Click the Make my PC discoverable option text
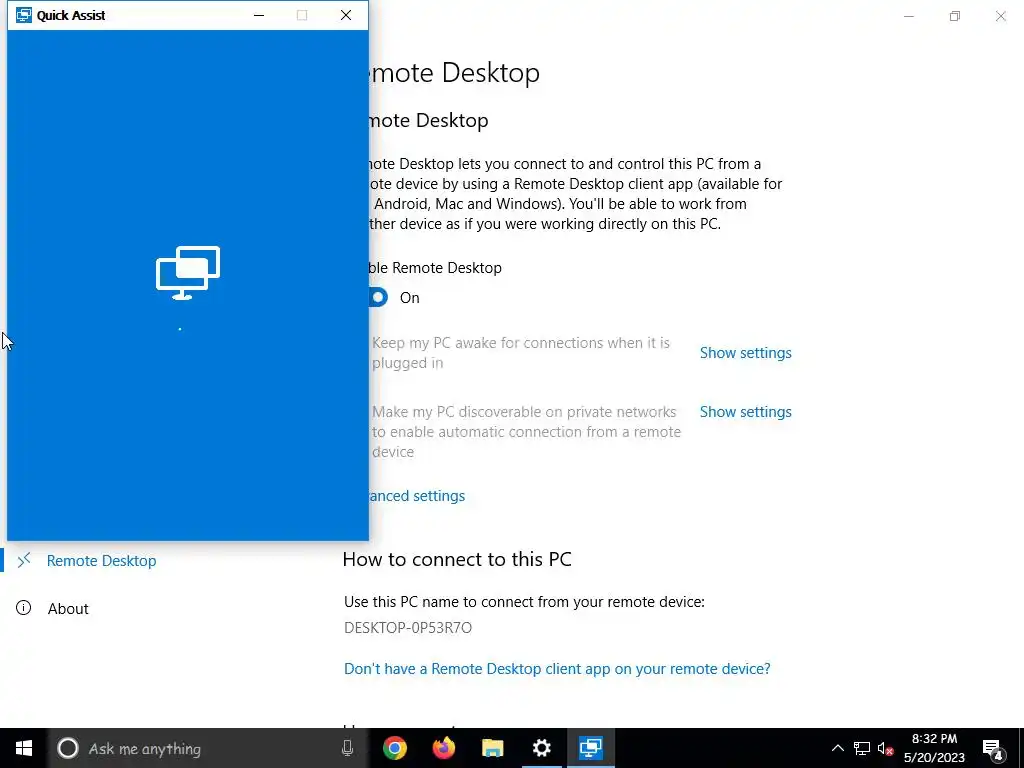The height and width of the screenshot is (768, 1024). [x=526, y=432]
